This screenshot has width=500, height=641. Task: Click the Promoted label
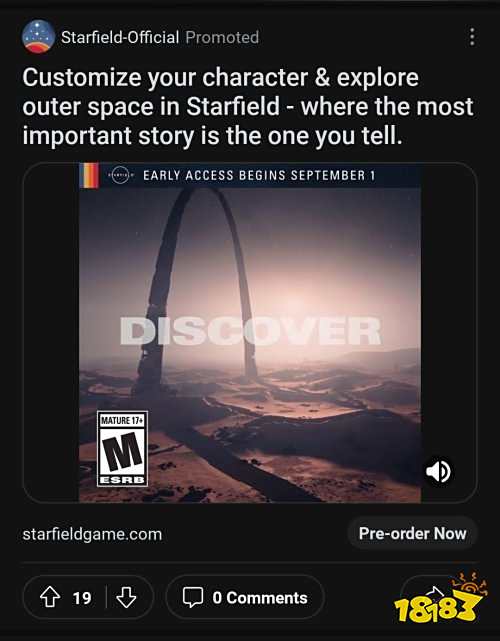tap(222, 38)
